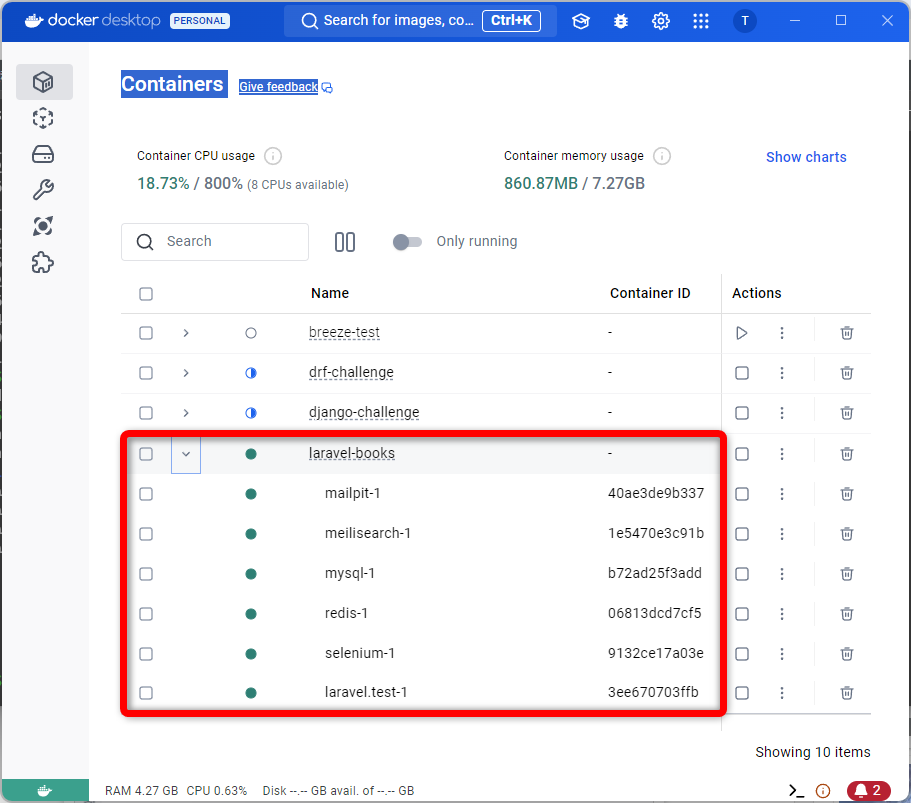Screen dimensions: 911x803
Task: Open the Builds wrench icon in sidebar
Action: click(x=43, y=190)
